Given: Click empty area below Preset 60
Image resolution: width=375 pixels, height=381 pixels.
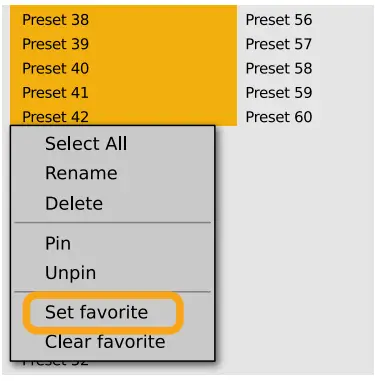Looking at the screenshot, I should pyautogui.click(x=305, y=250).
